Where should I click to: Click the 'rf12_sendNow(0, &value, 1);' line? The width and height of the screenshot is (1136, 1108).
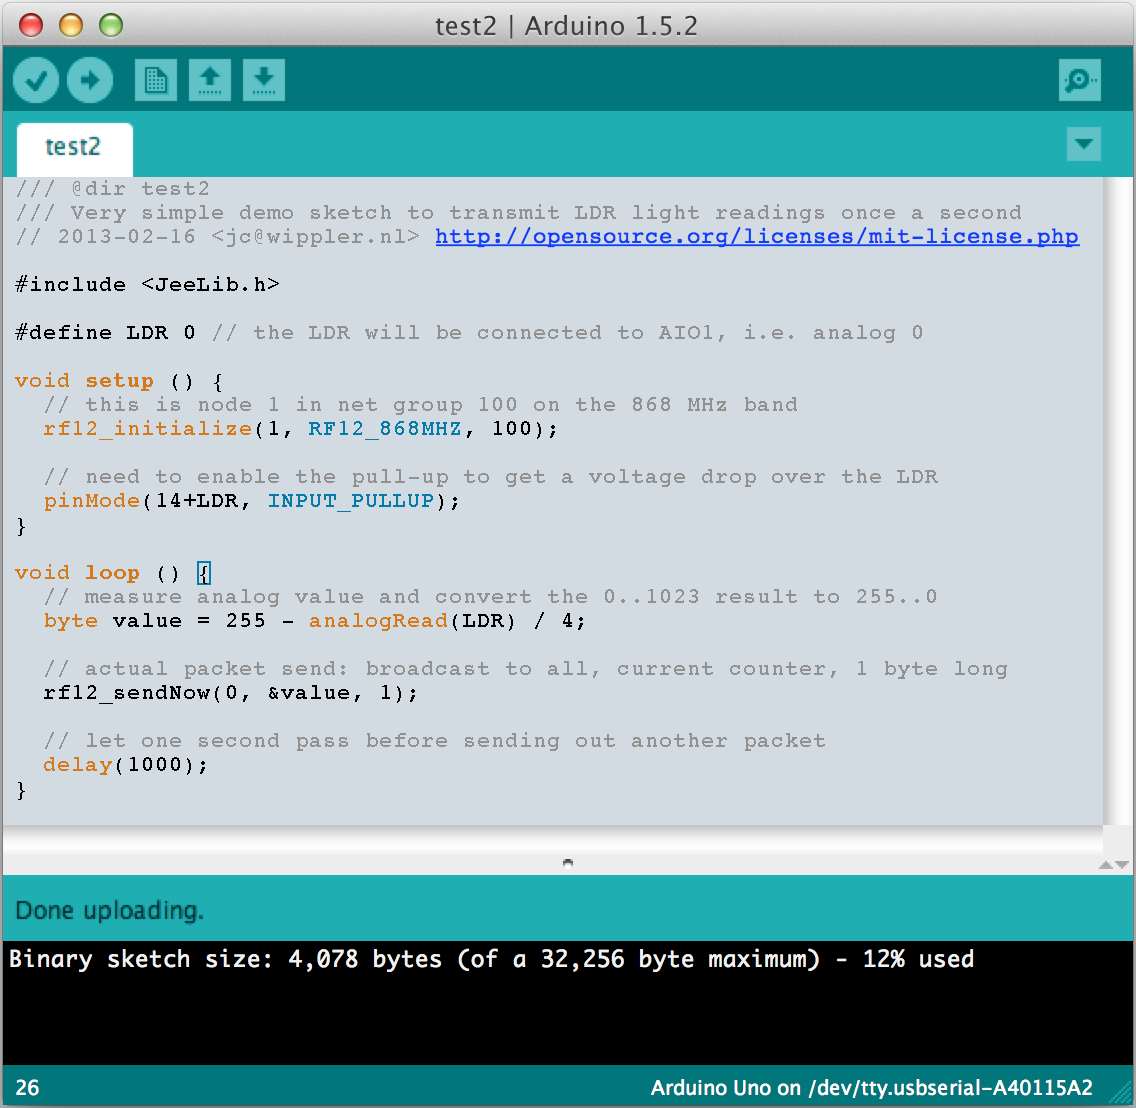[230, 693]
